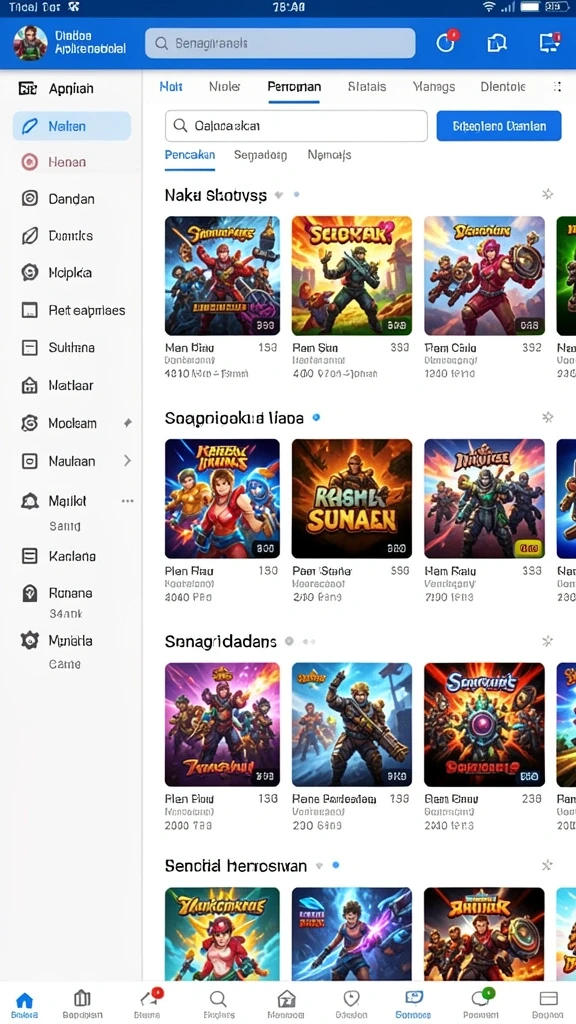Select the Semadoan sub-tab
This screenshot has height=1024, width=576.
pos(260,155)
